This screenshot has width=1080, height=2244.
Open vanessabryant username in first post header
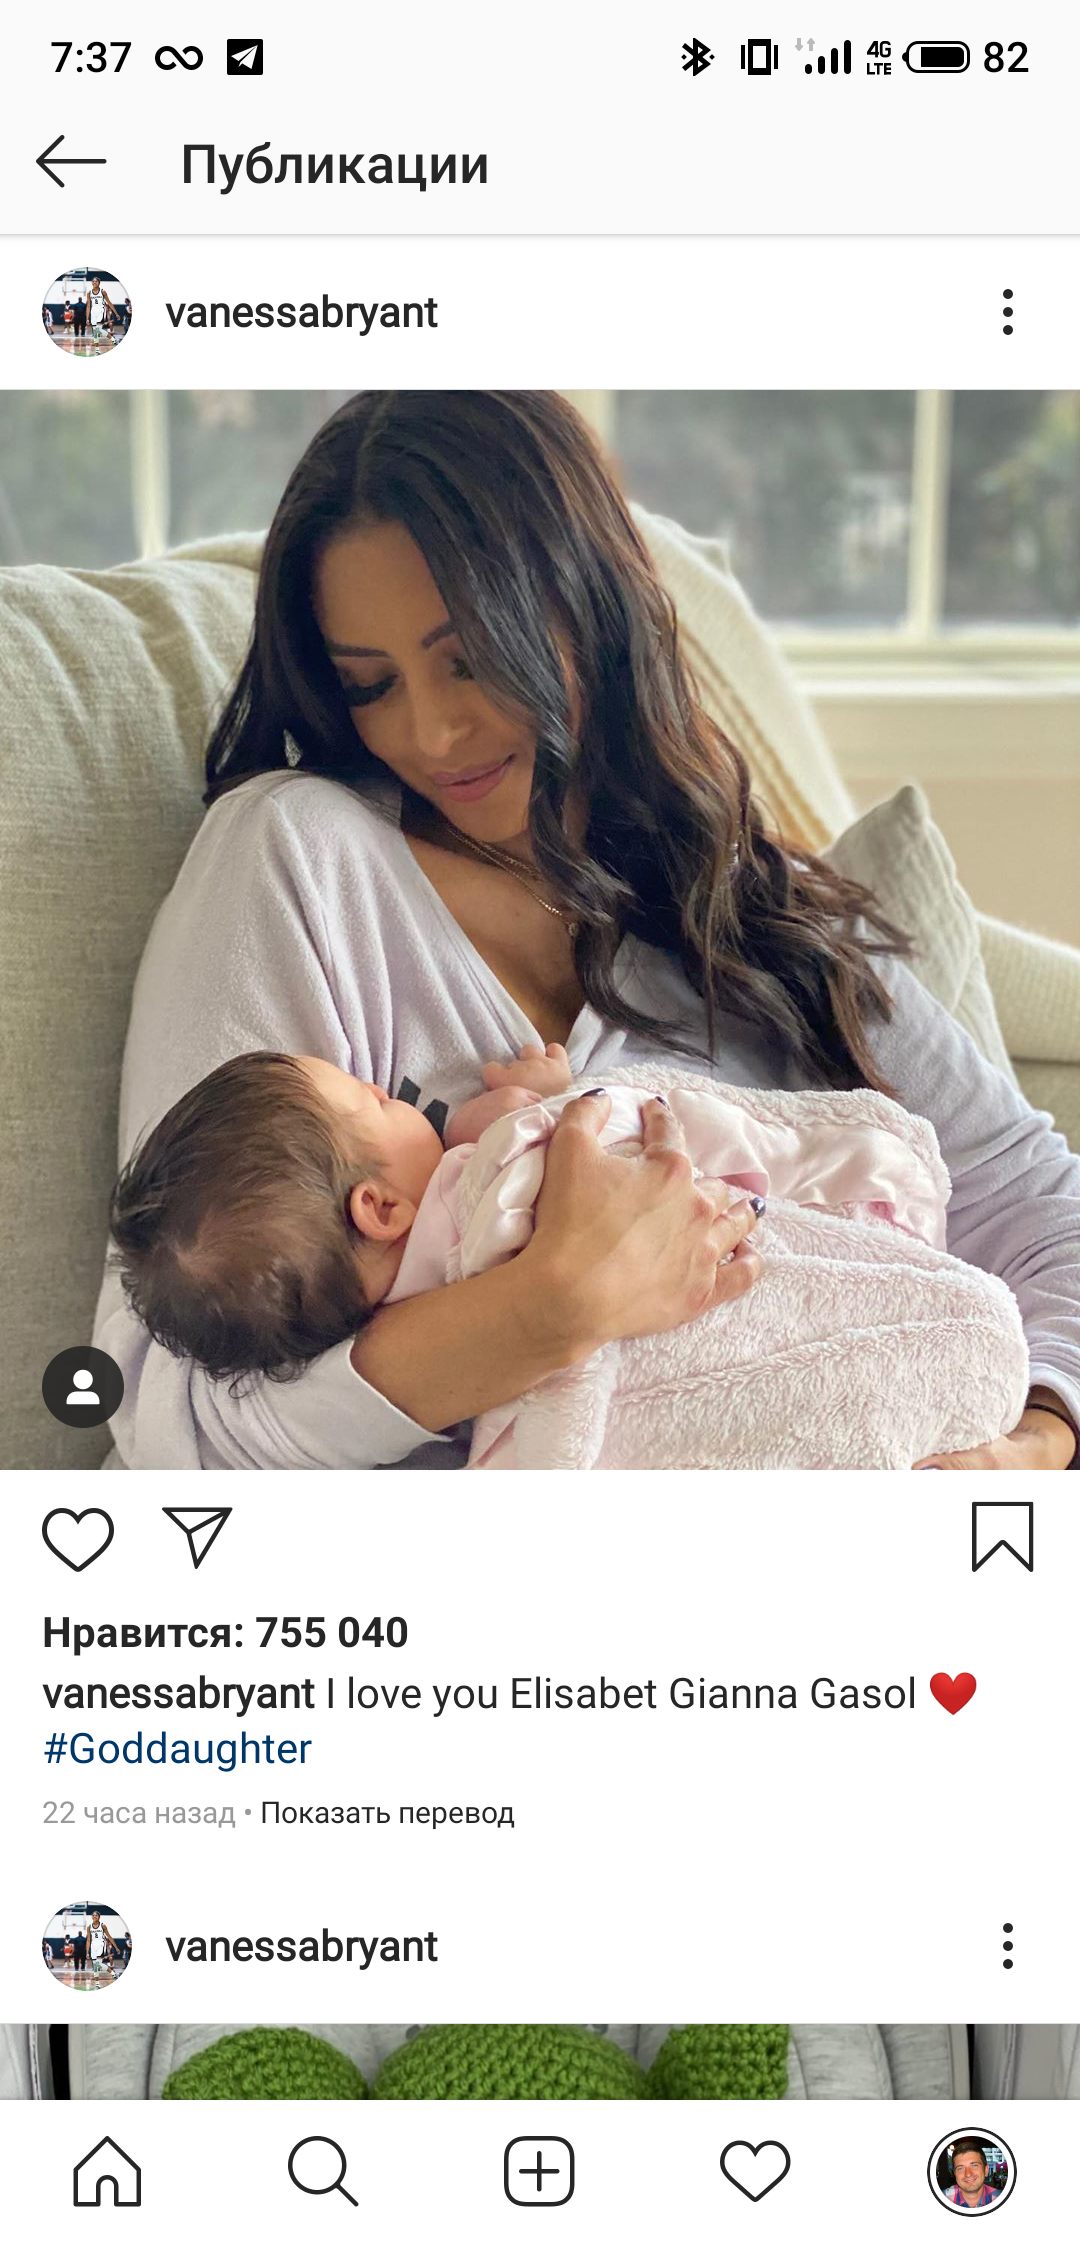(301, 313)
